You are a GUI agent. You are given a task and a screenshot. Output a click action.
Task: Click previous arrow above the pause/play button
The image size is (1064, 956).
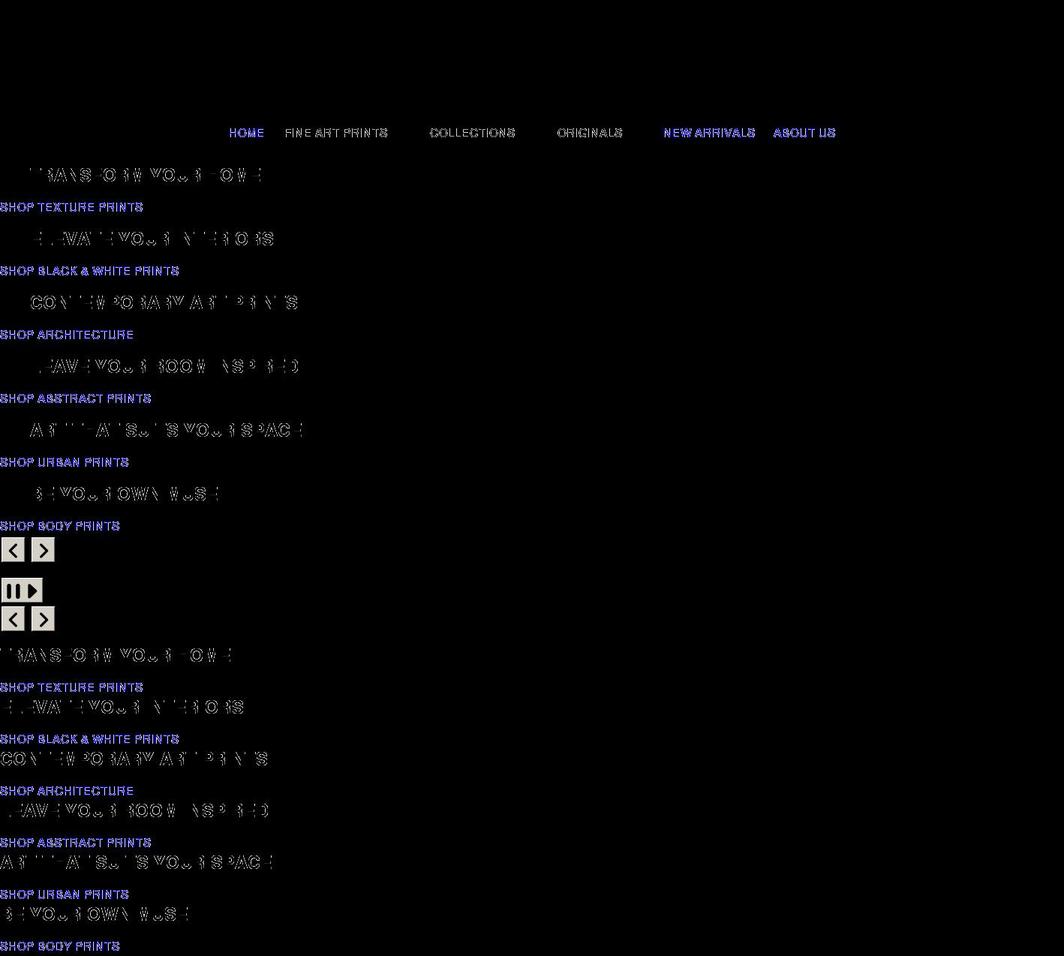tap(13, 550)
